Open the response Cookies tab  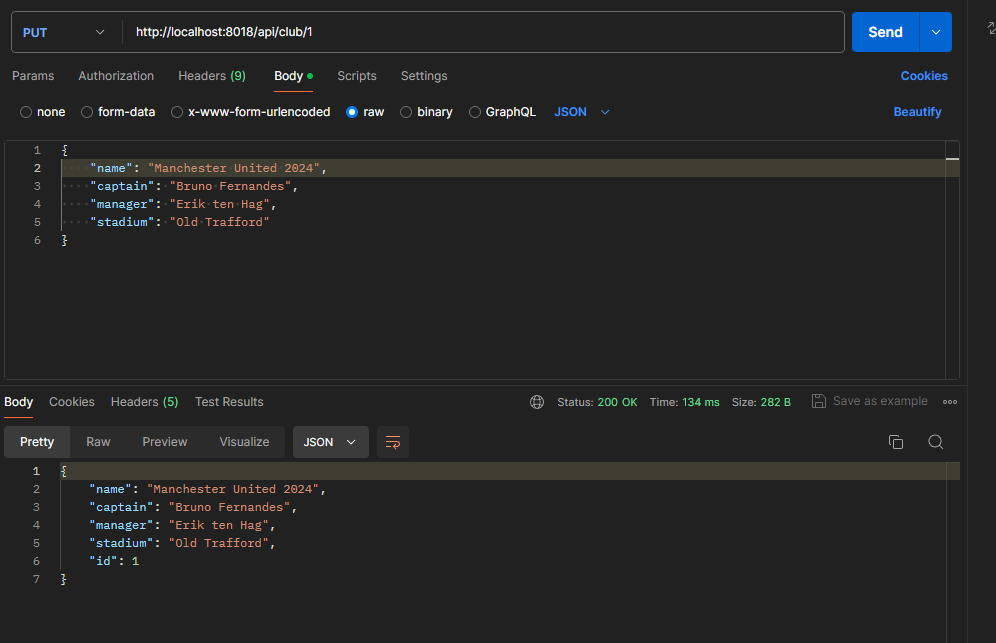72,402
